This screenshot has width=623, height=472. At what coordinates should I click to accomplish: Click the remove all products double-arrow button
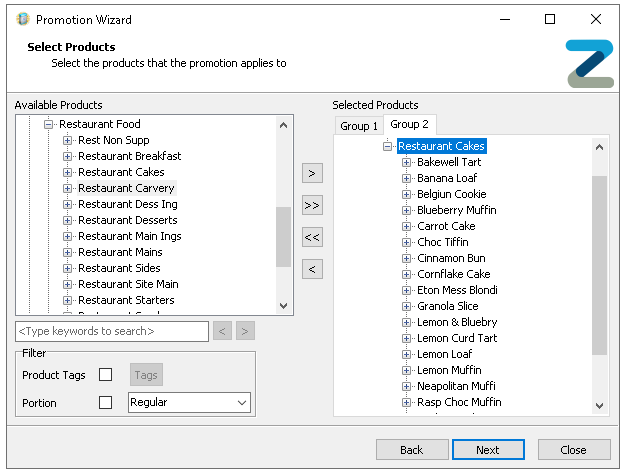[312, 237]
